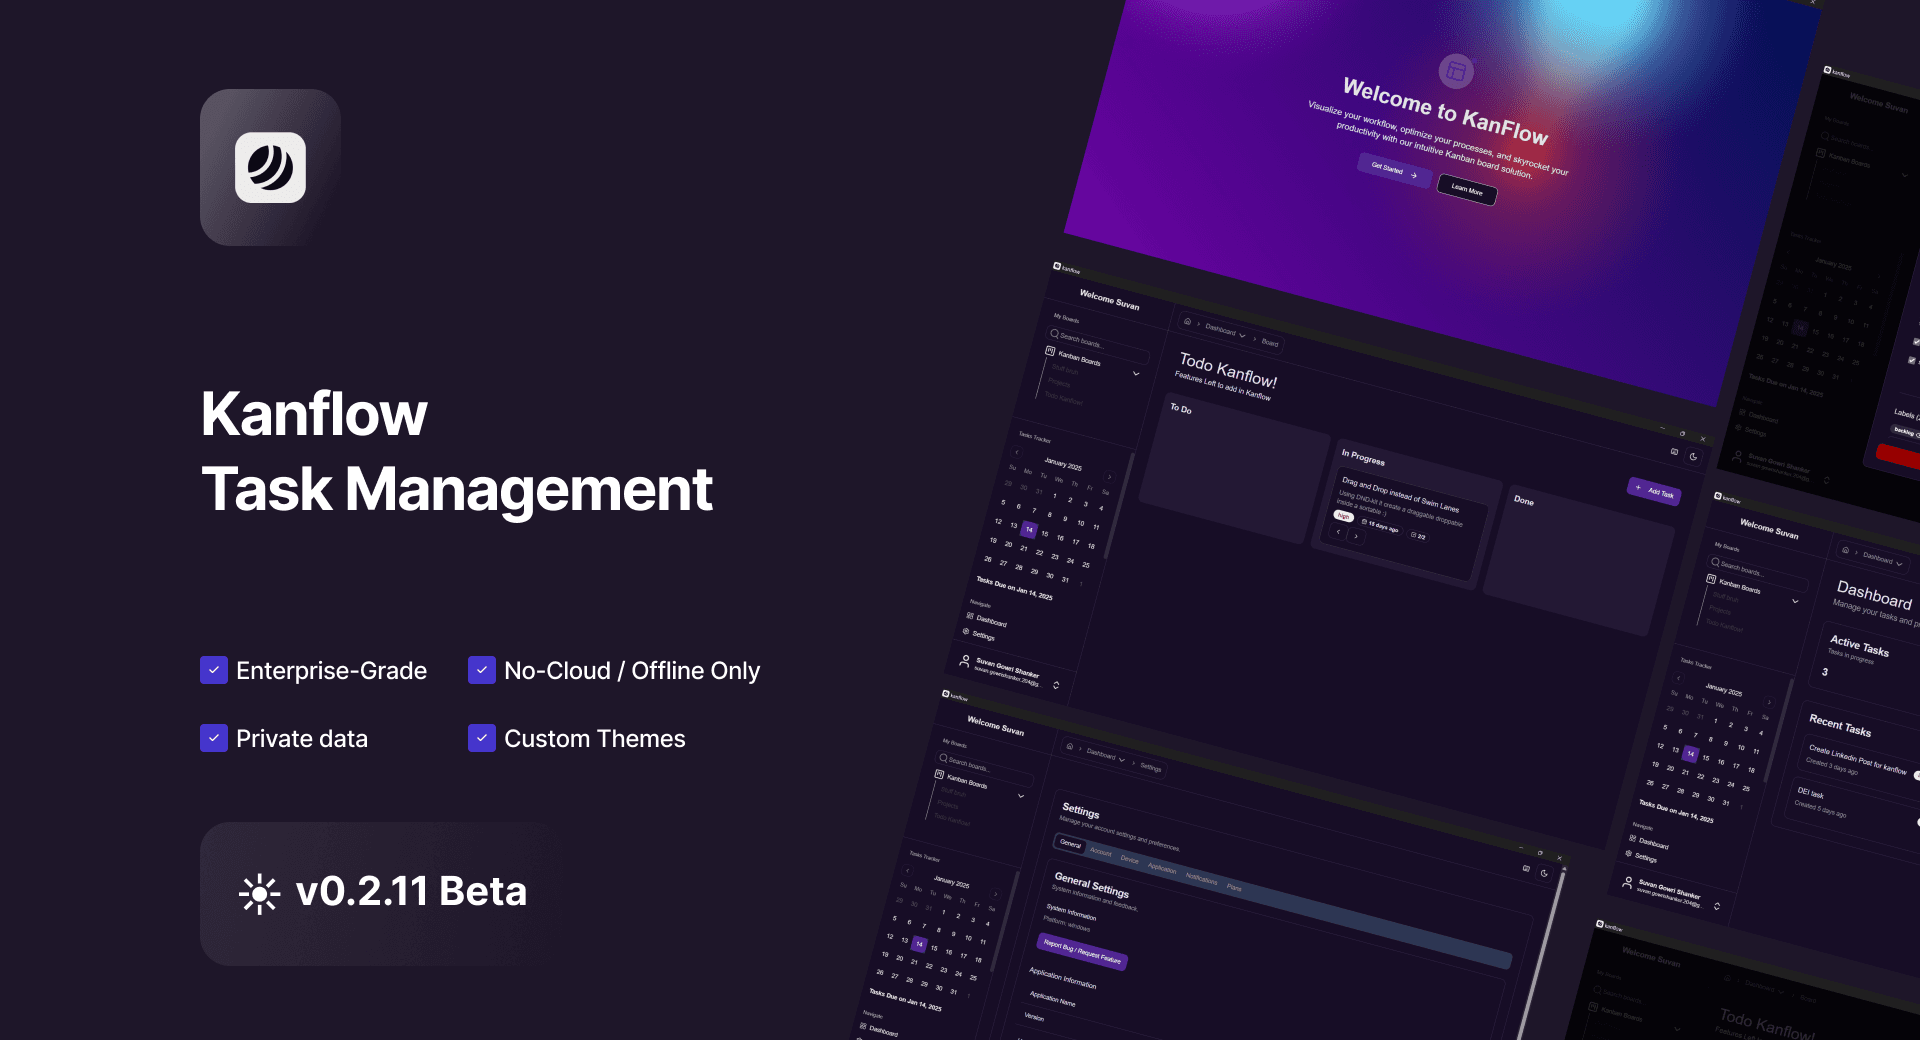
Task: Toggle the Enterprise-Grade checkbox
Action: pos(214,670)
